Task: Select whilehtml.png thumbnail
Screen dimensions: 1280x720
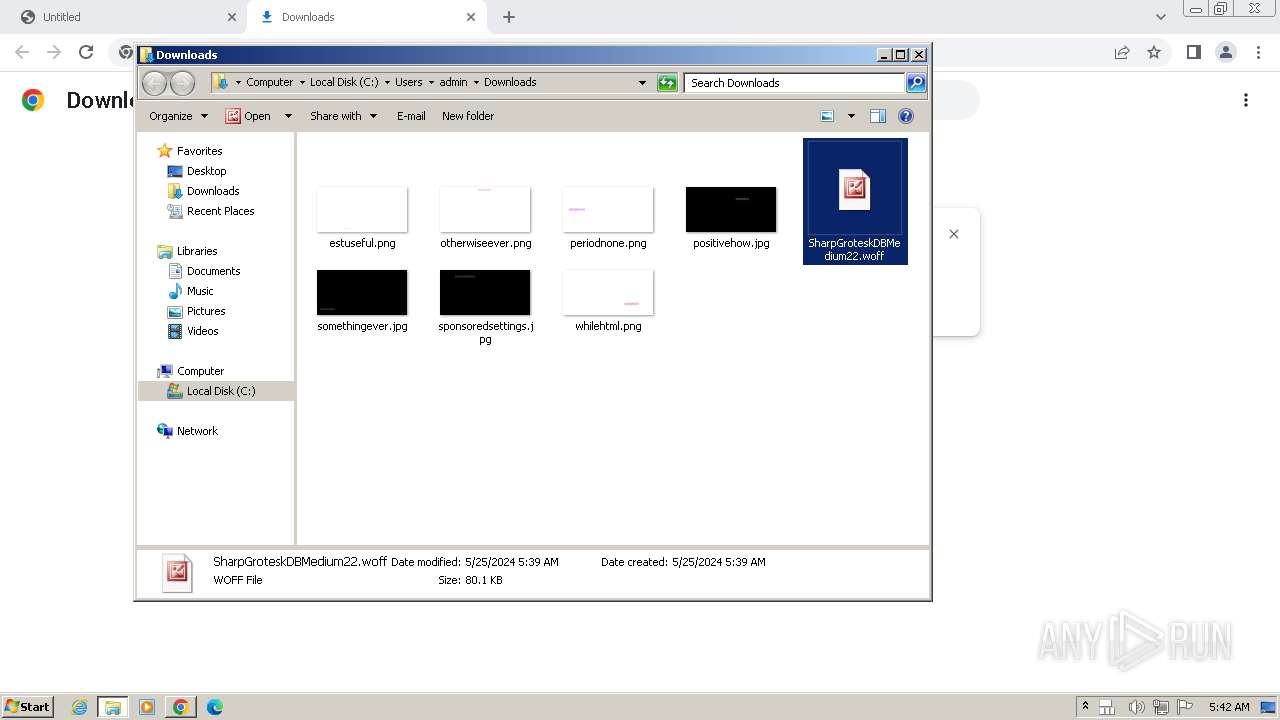Action: tap(608, 292)
